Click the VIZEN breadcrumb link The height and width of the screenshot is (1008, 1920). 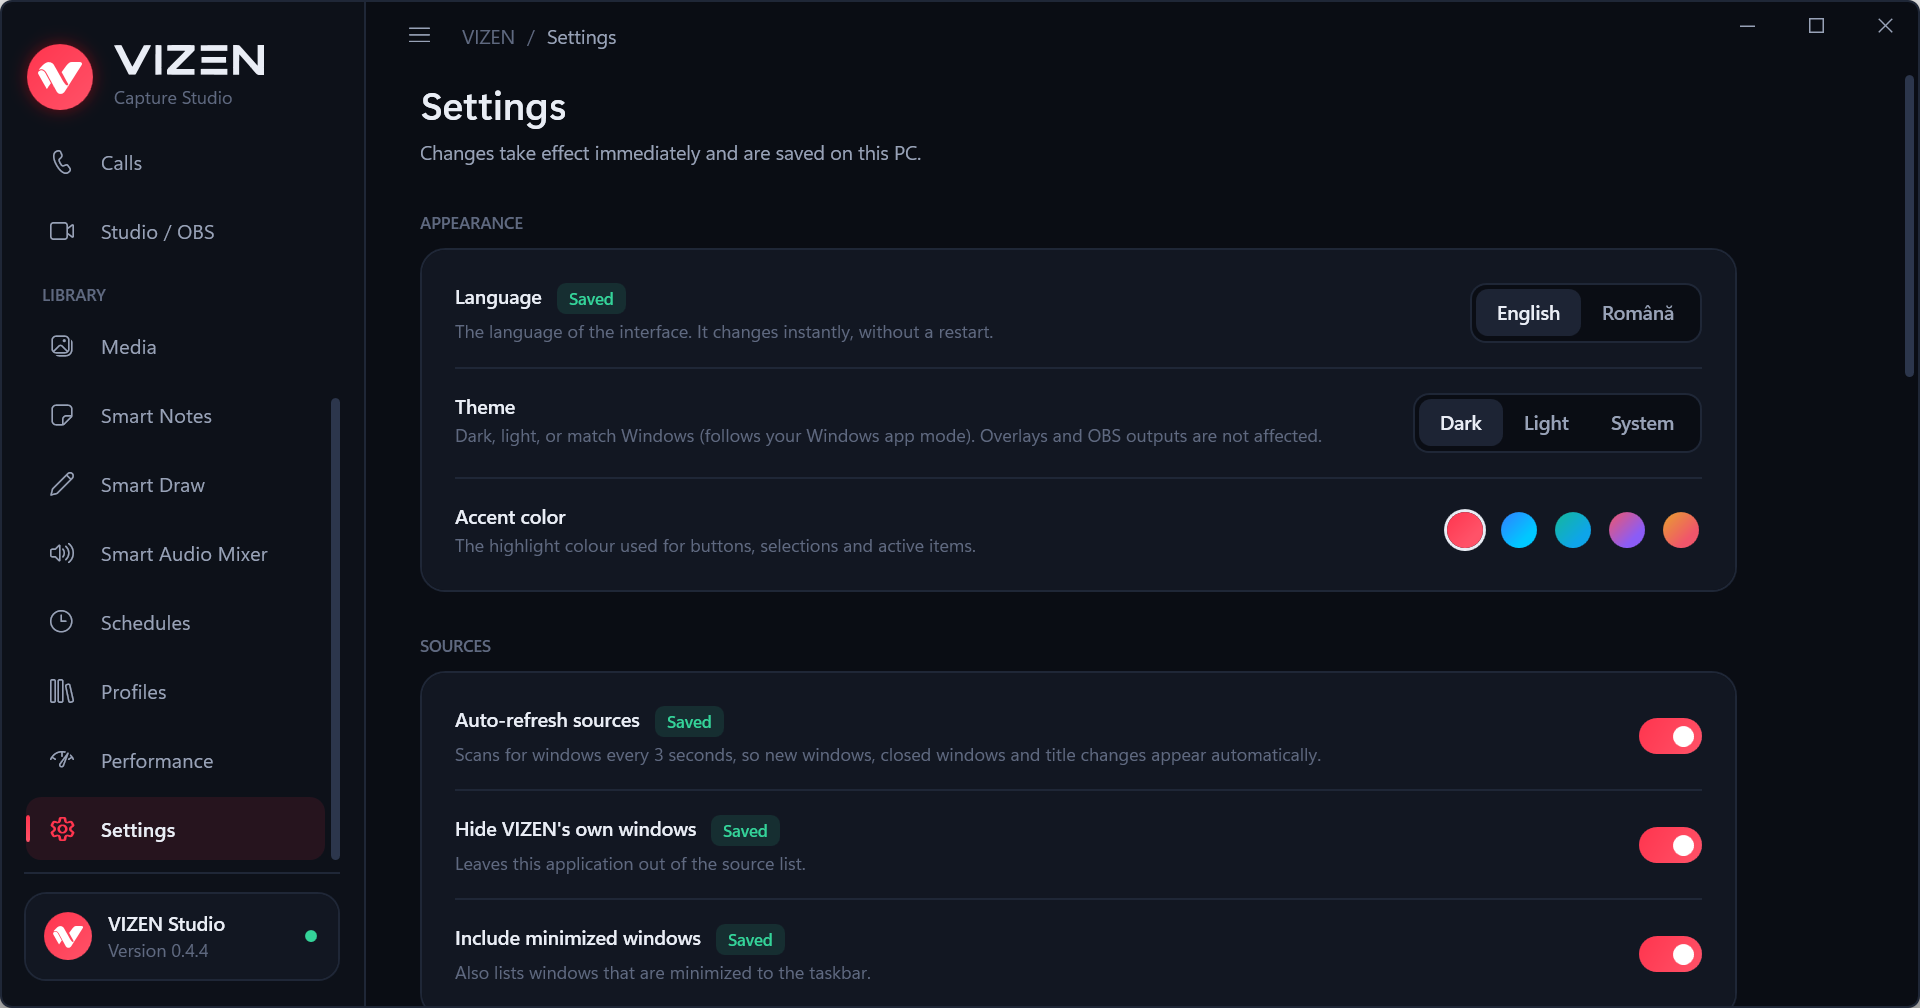click(x=488, y=37)
